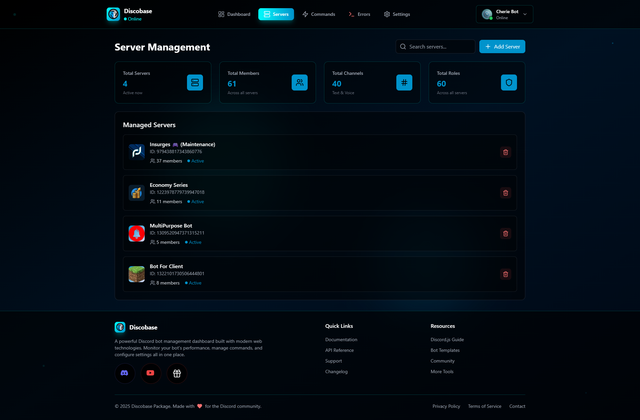This screenshot has height=420, width=640.
Task: Click the Add Server button
Action: point(502,47)
